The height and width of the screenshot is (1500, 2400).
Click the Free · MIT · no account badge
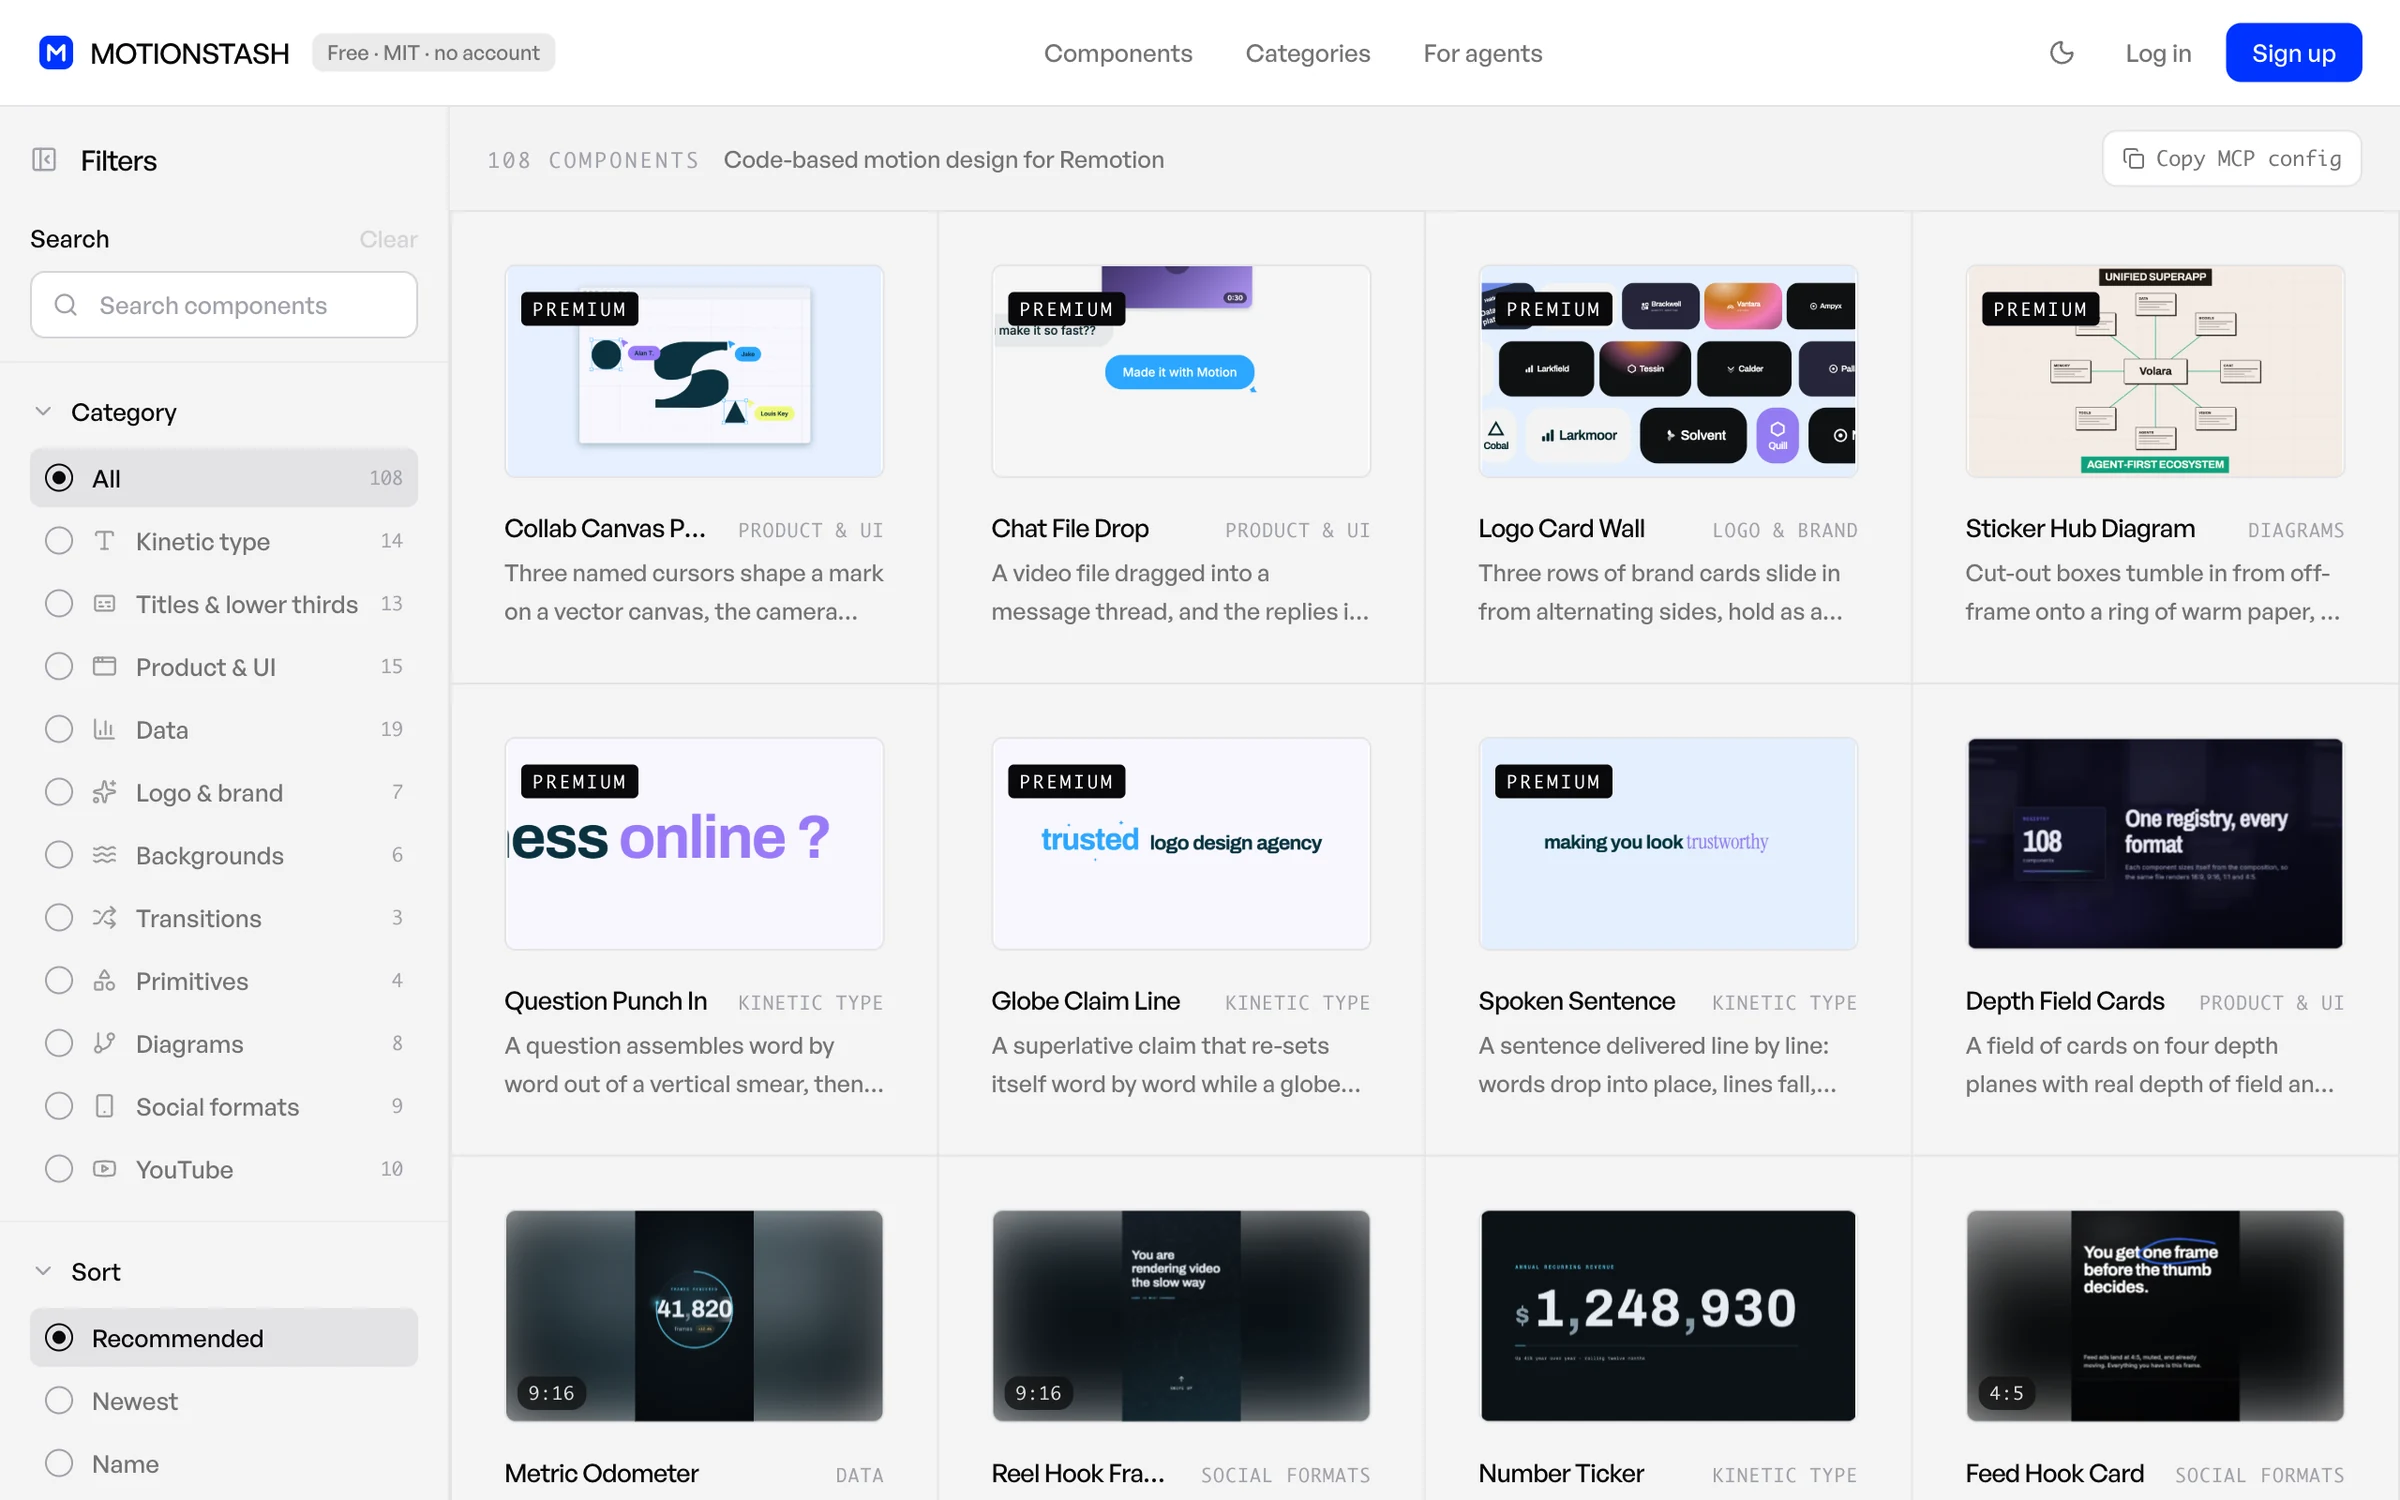[x=433, y=53]
